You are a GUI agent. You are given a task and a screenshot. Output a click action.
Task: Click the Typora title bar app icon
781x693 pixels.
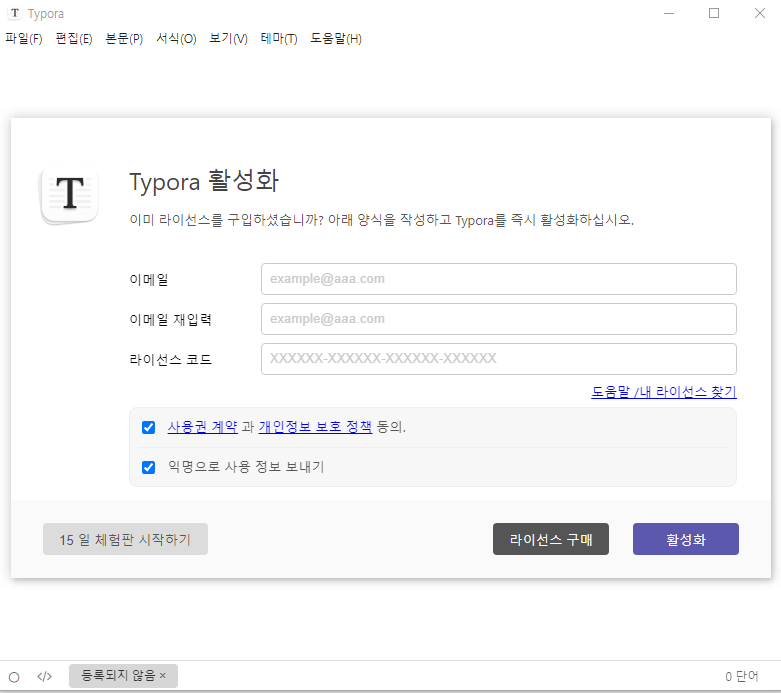tap(15, 13)
